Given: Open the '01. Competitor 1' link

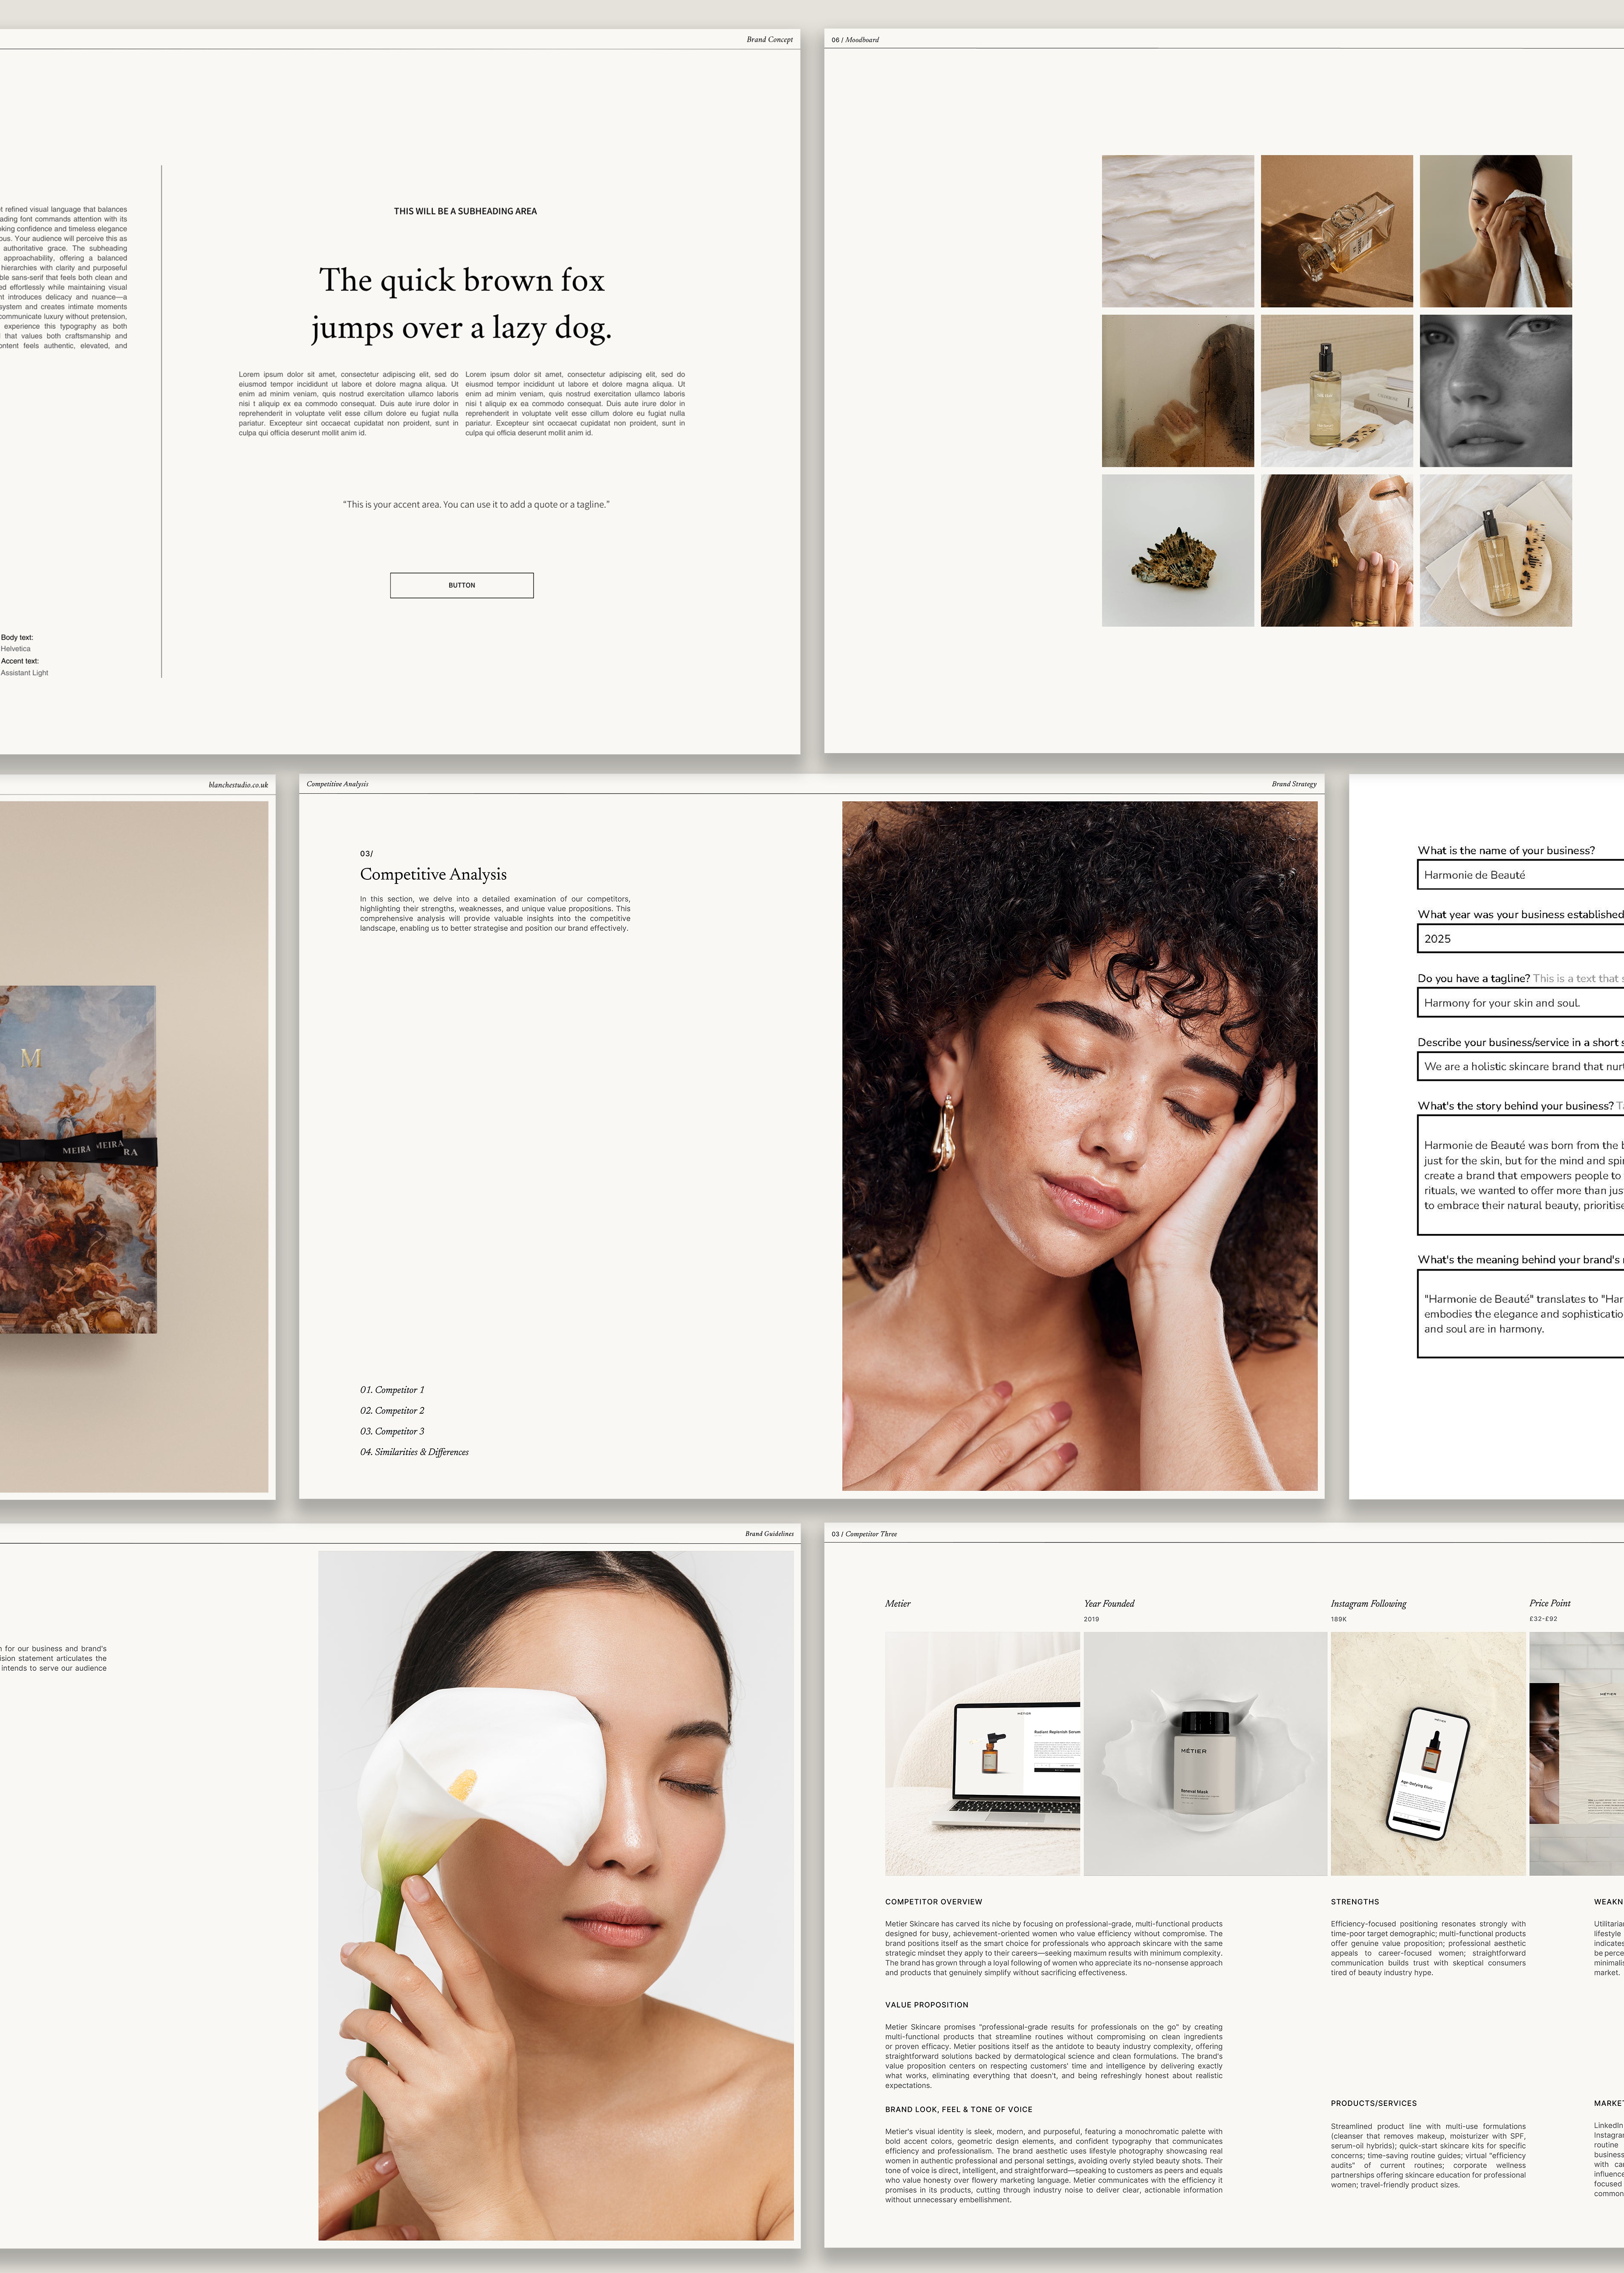Looking at the screenshot, I should 392,1390.
